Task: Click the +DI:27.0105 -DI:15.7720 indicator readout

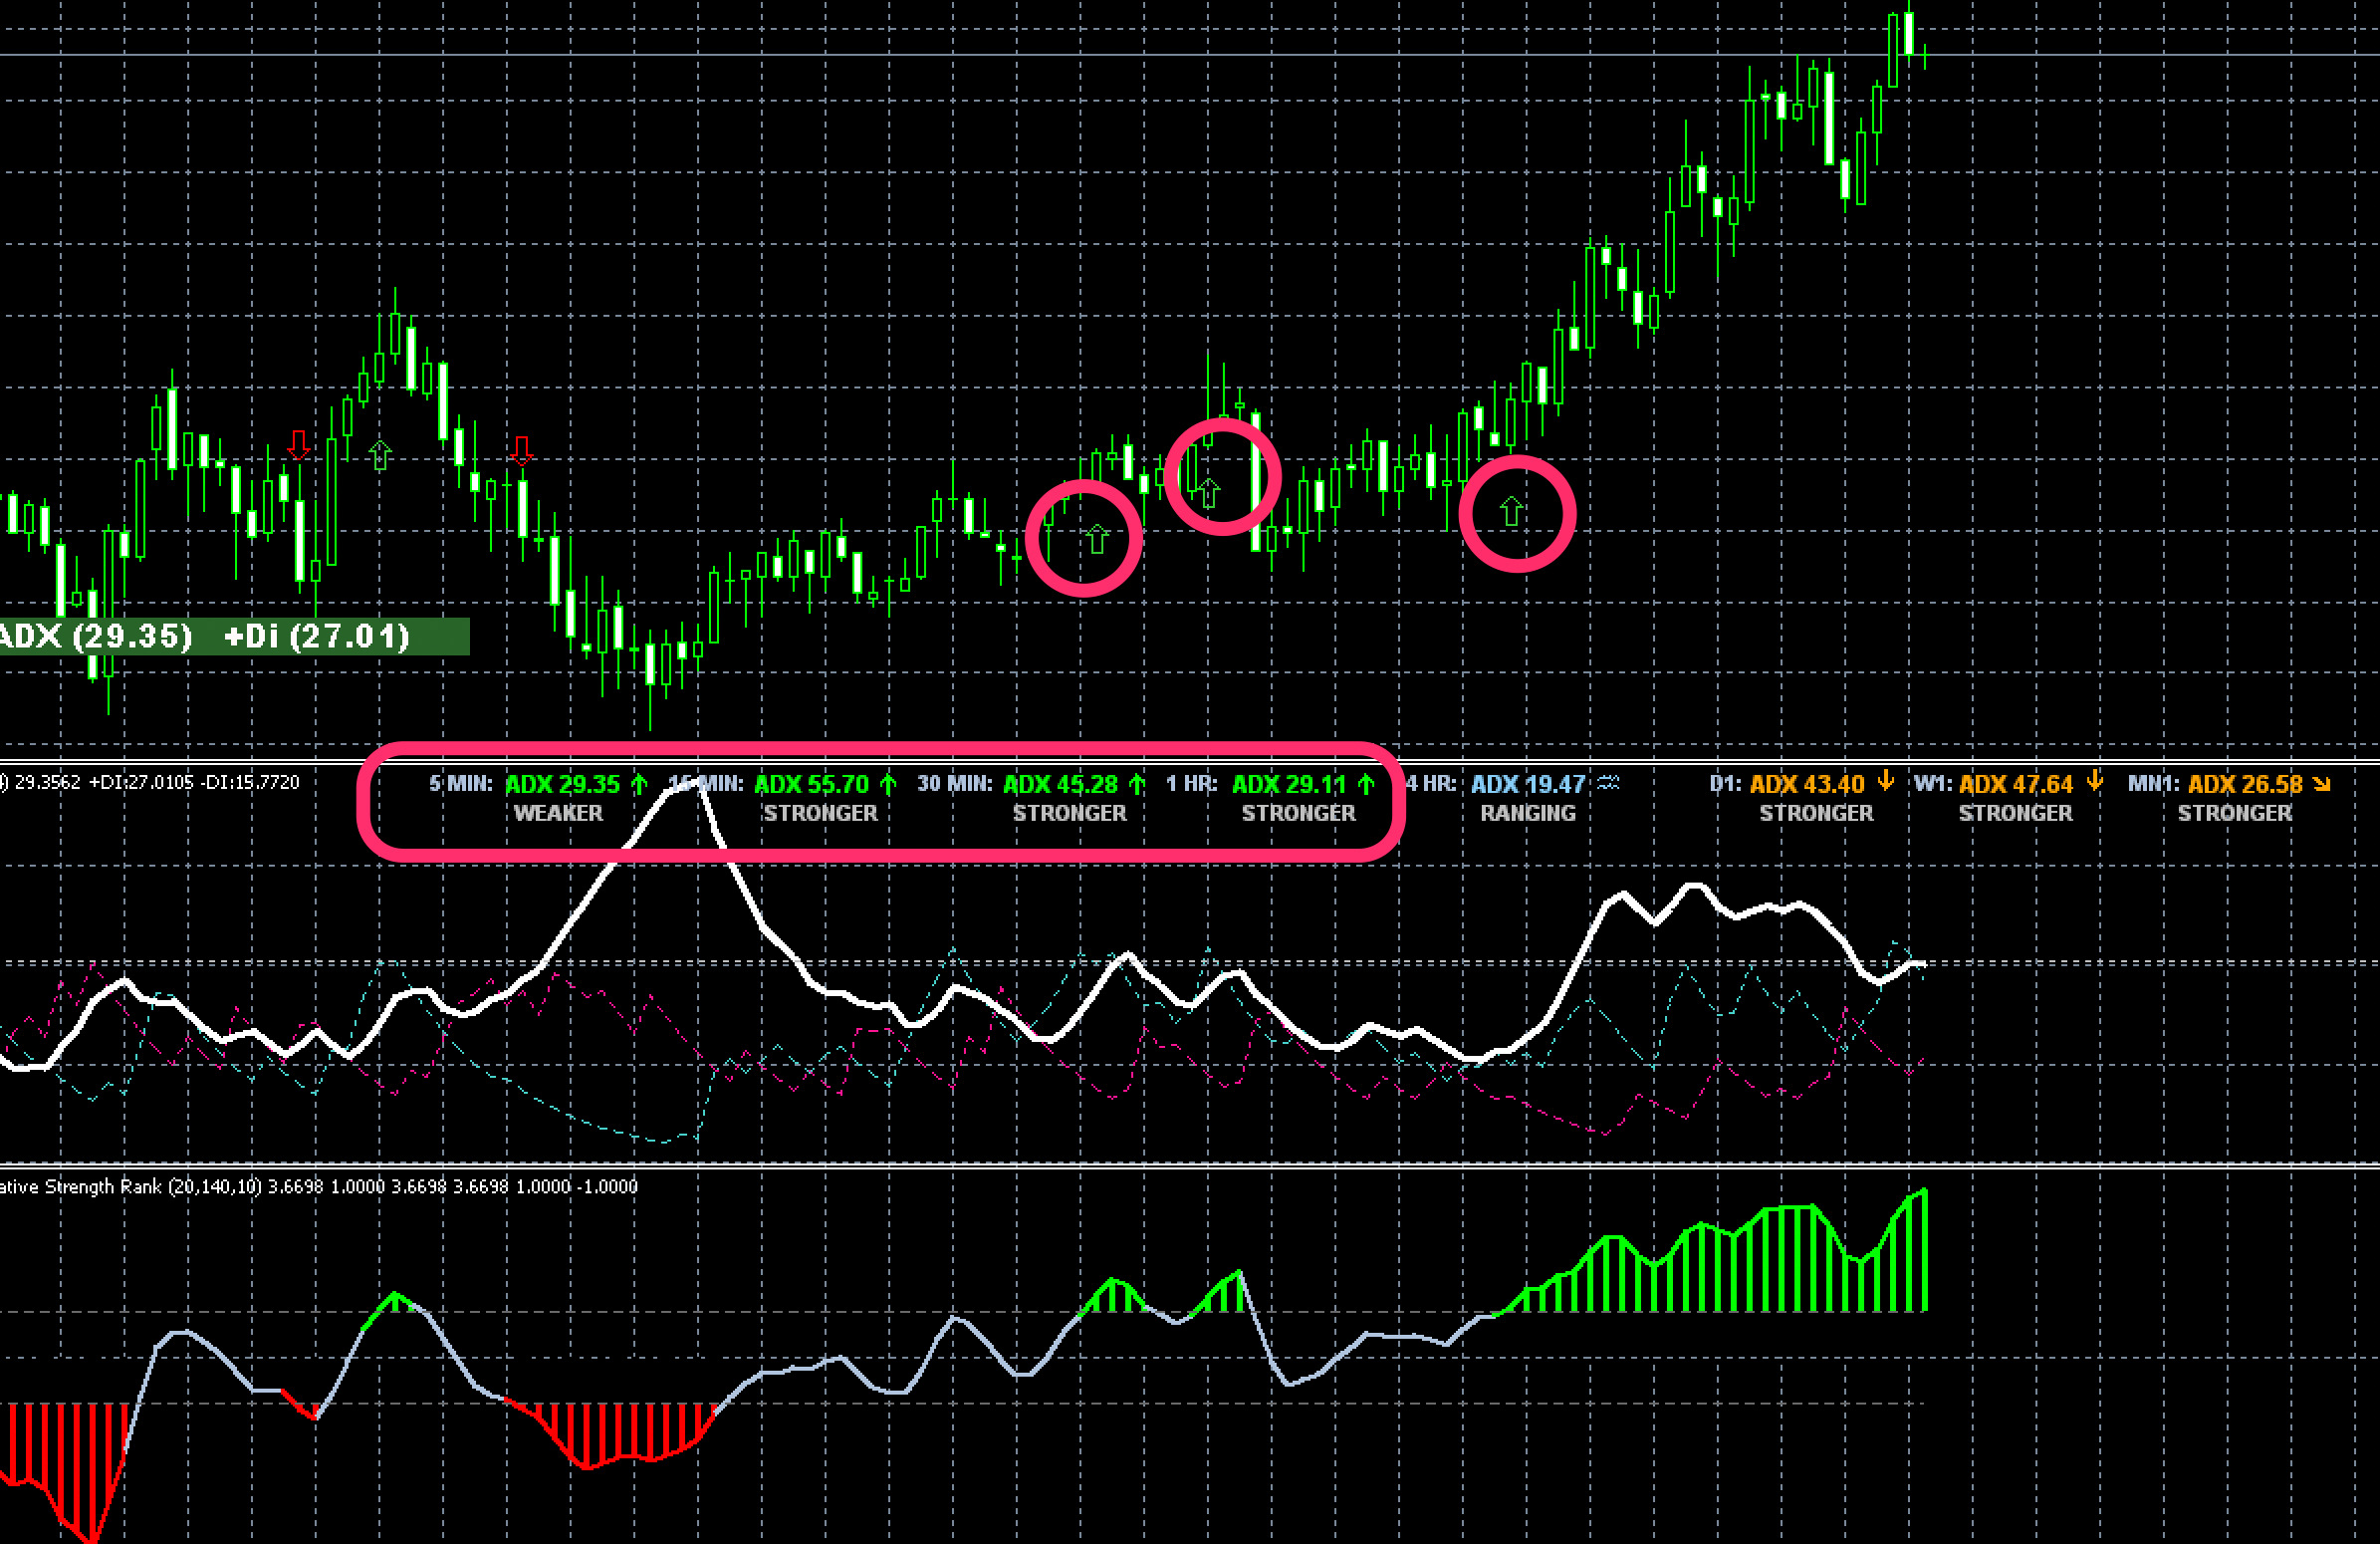Action: [x=195, y=782]
